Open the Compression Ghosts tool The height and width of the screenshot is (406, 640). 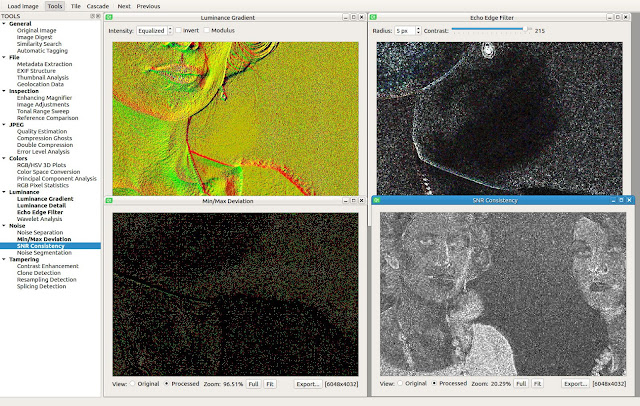pyautogui.click(x=44, y=138)
